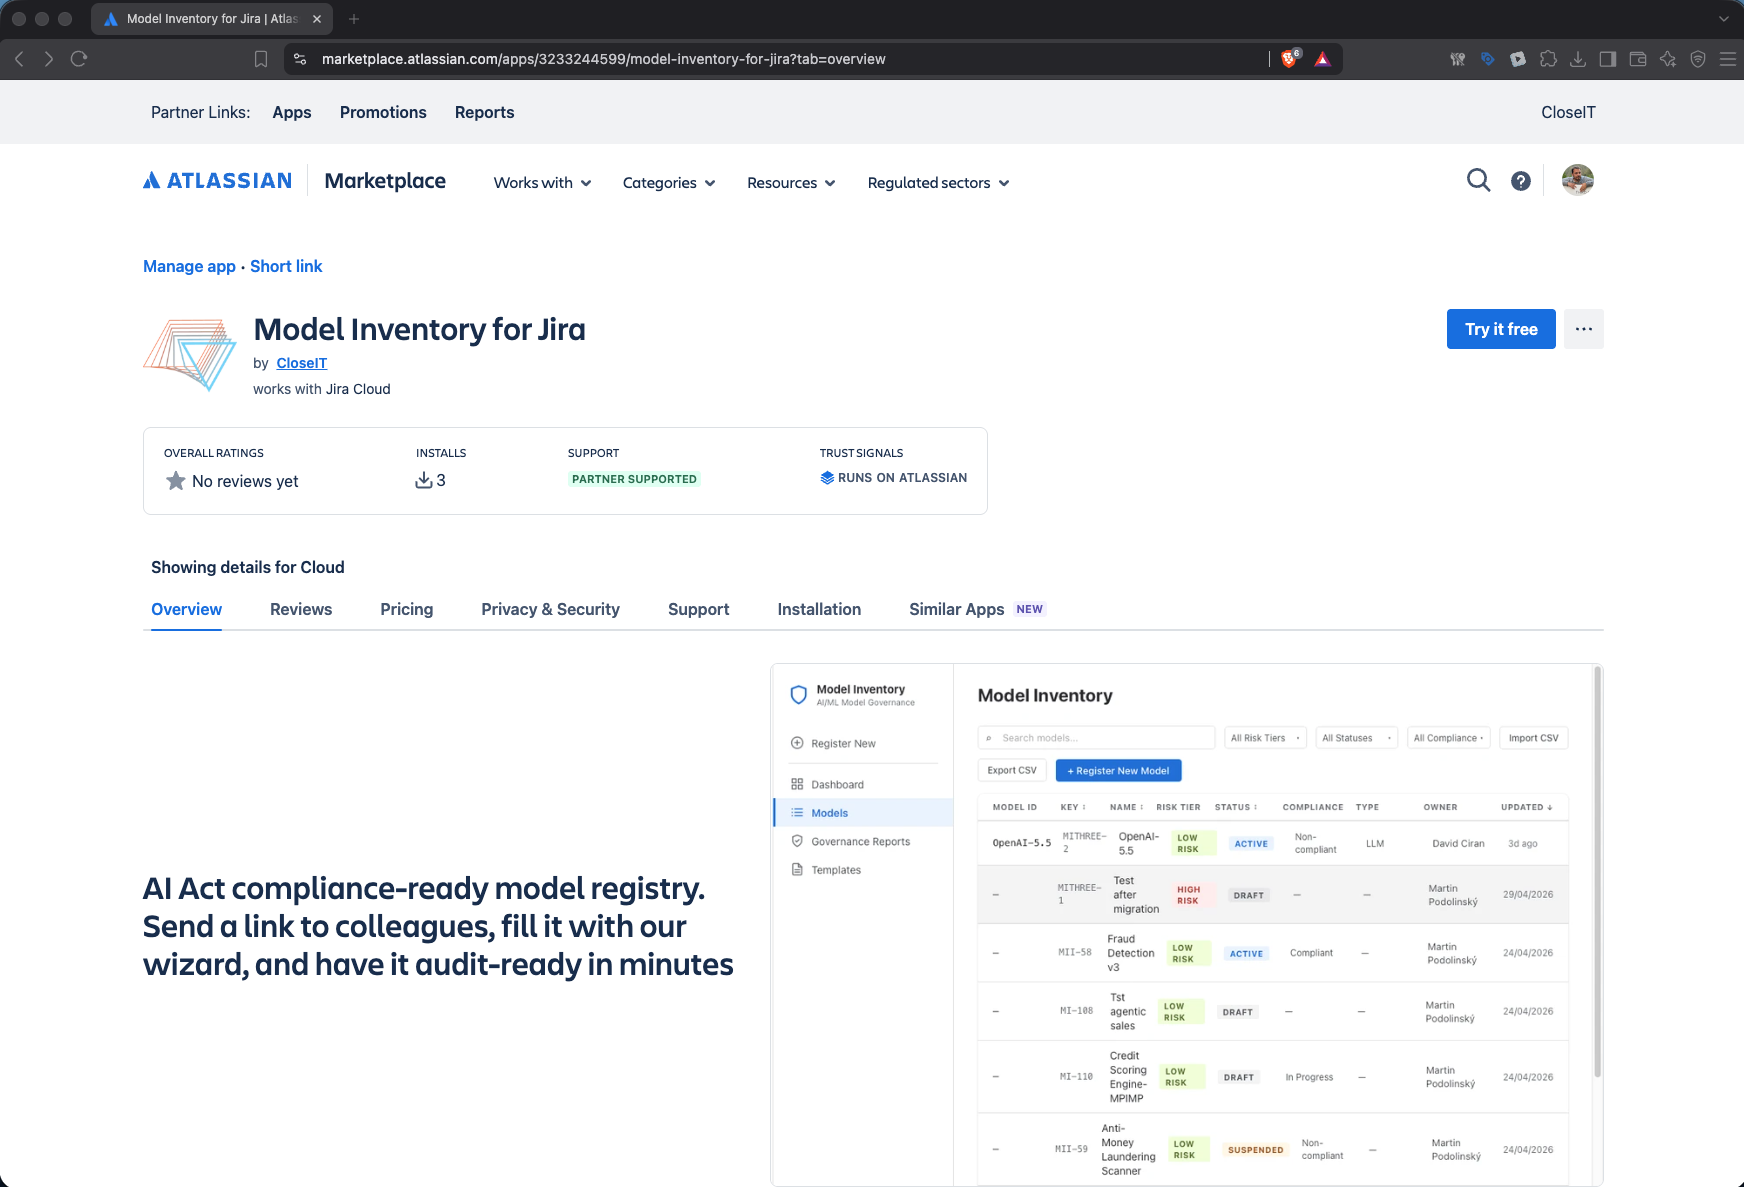Open the browser hamburger menu

click(x=1728, y=59)
